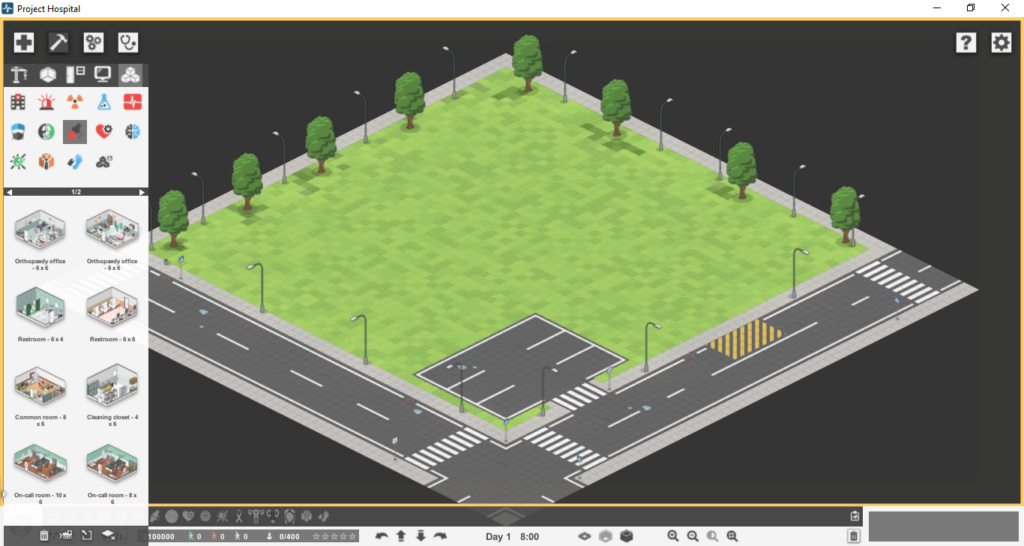Screen dimensions: 1024x546
Task: Select the laboratory flask department icon
Action: (104, 102)
